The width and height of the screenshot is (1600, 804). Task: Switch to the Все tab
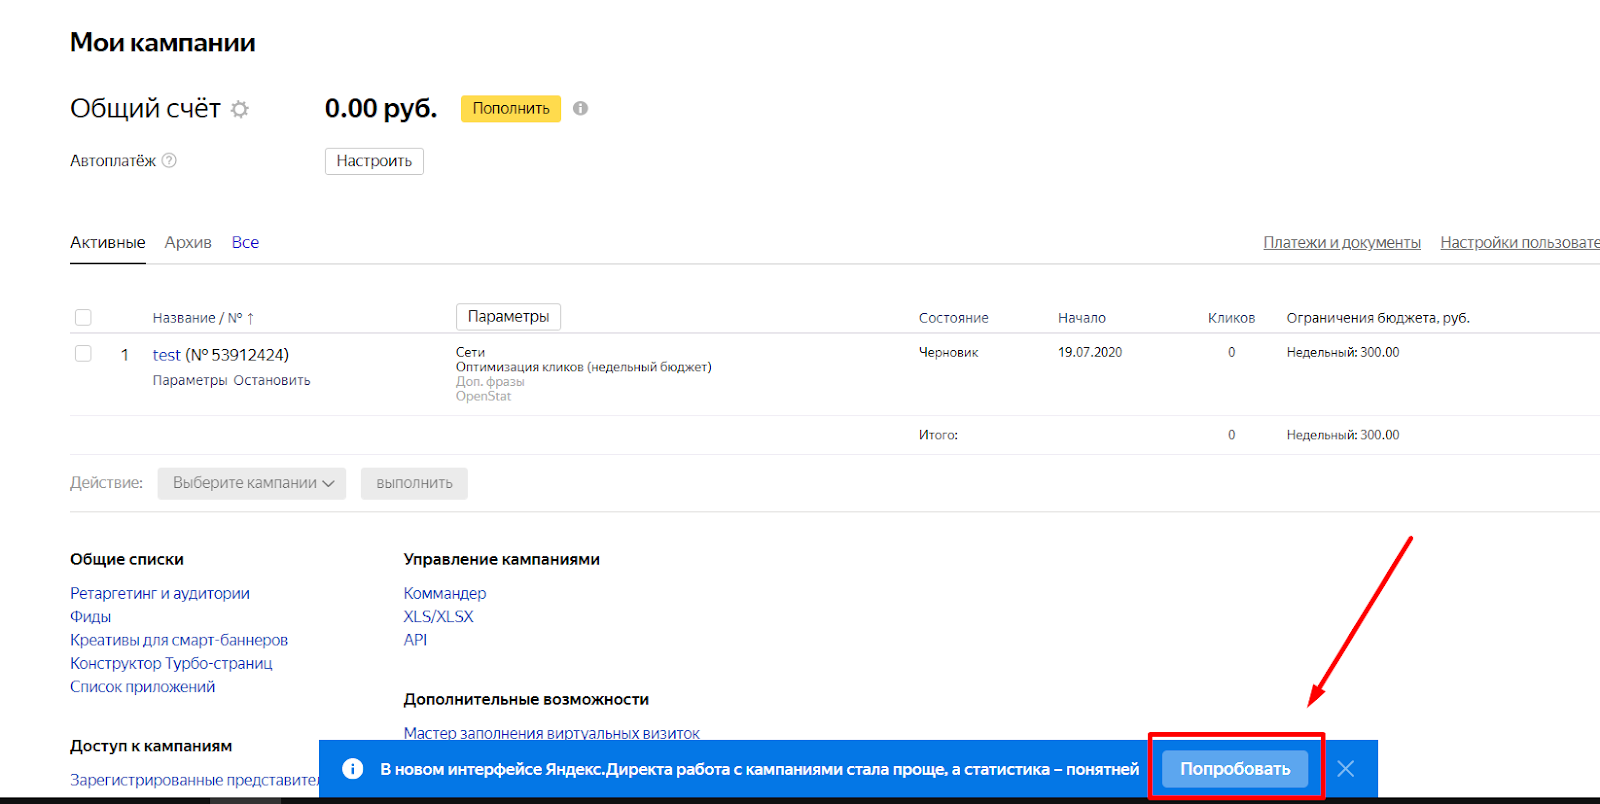pyautogui.click(x=245, y=242)
